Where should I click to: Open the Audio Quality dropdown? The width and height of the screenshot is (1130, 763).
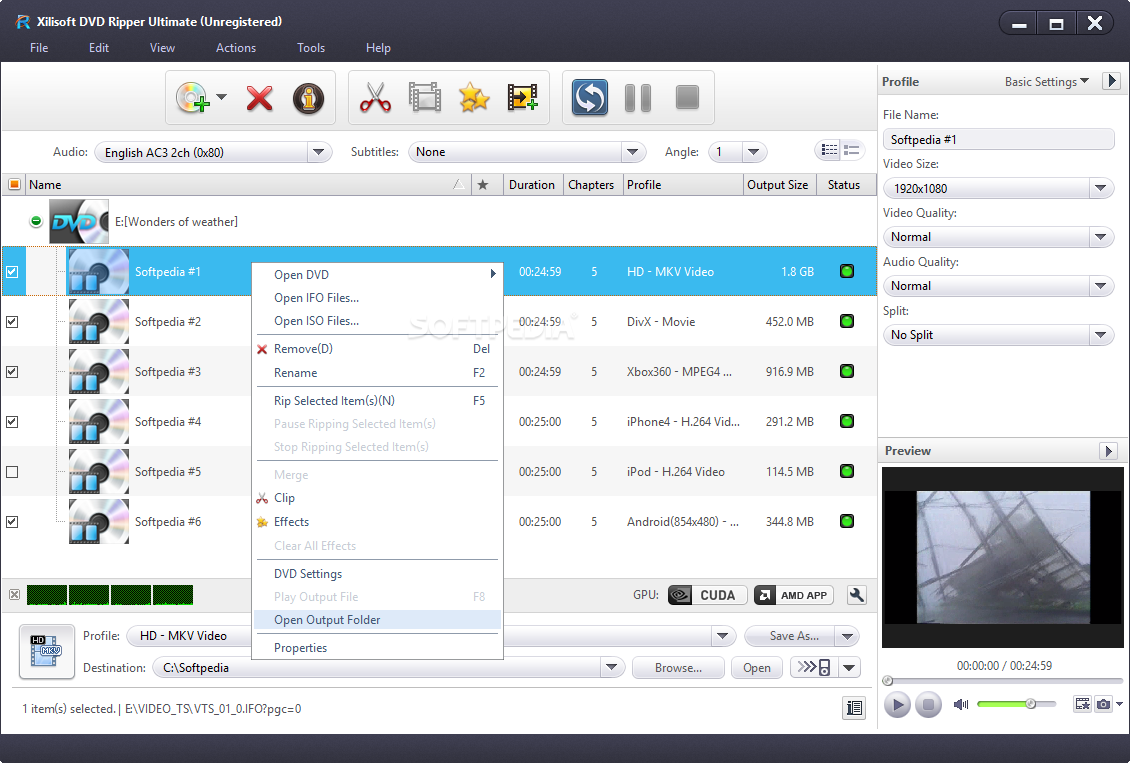[1100, 285]
